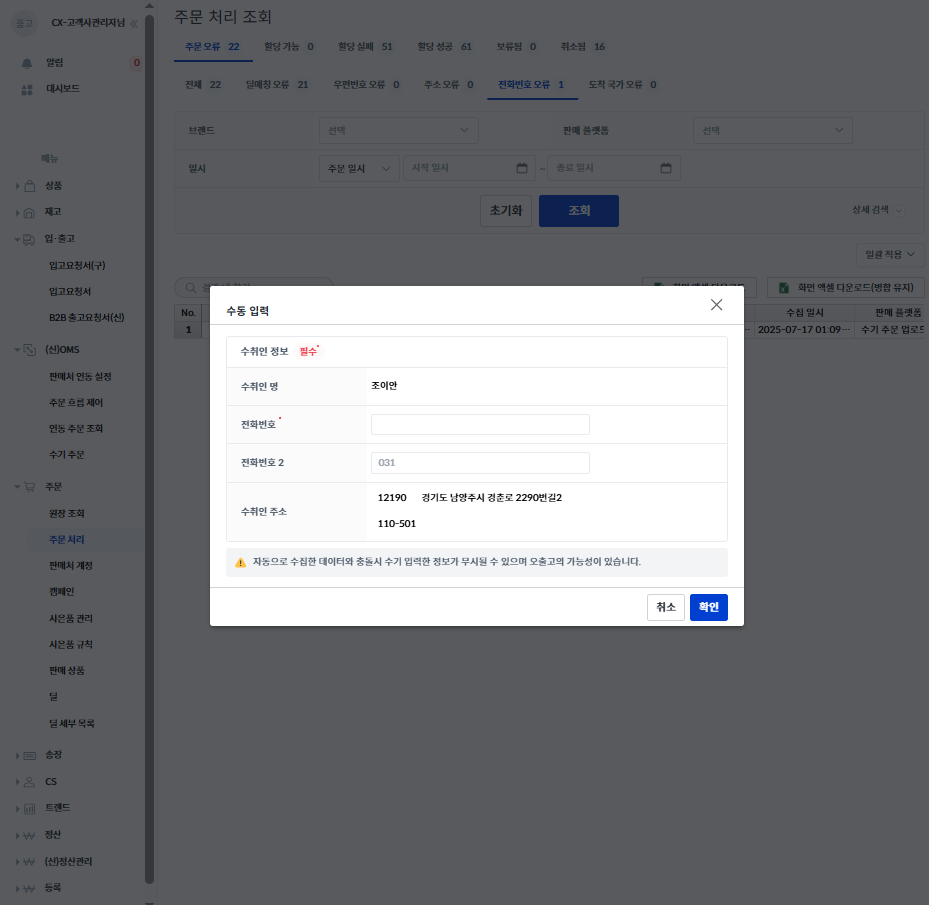
Task: Collapse sidebar with double-chevron icon
Action: click(134, 24)
